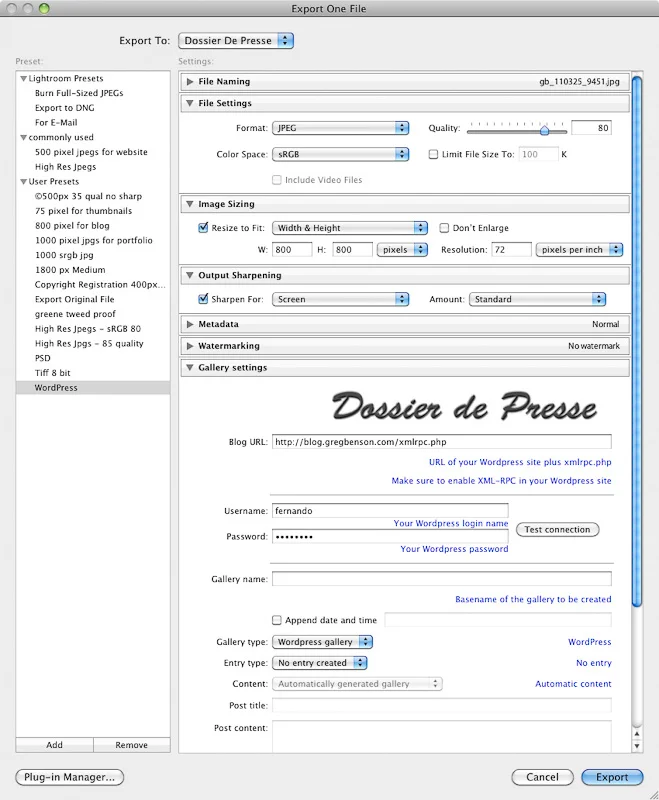Screen dimensions: 659x800
Task: Click the width W field
Action: click(x=292, y=250)
